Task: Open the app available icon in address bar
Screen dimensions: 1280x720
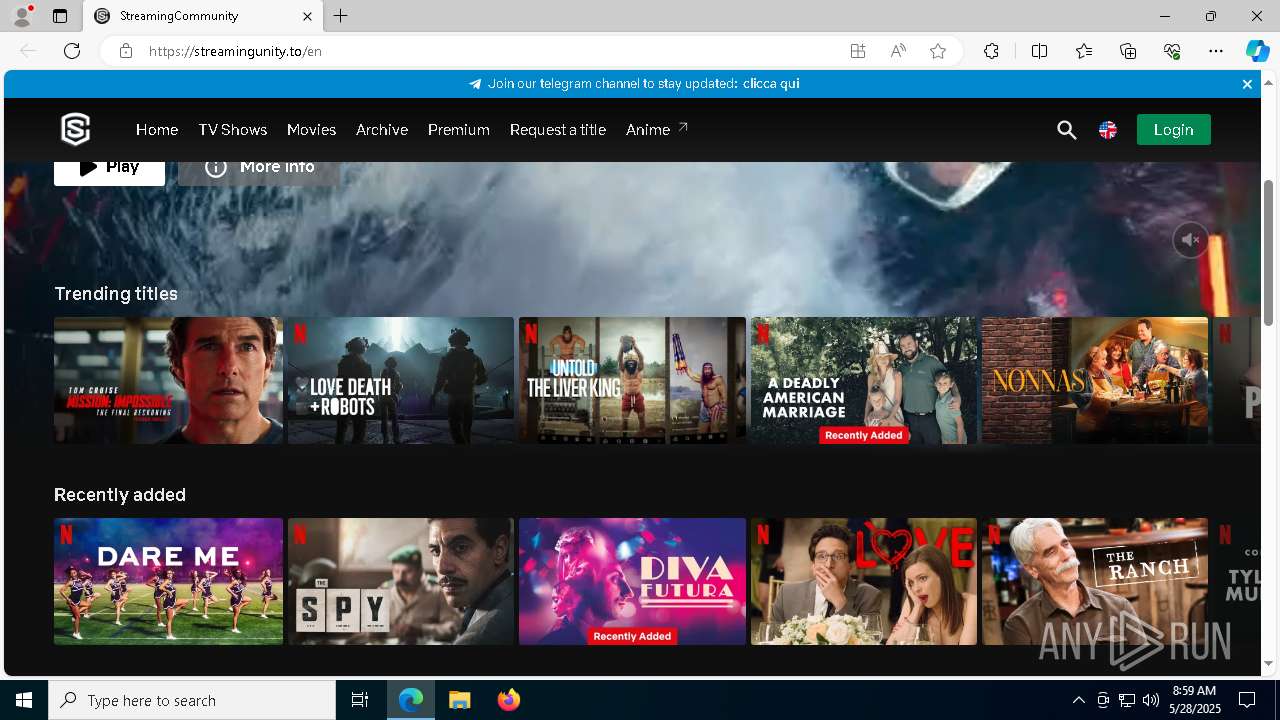Action: (858, 51)
